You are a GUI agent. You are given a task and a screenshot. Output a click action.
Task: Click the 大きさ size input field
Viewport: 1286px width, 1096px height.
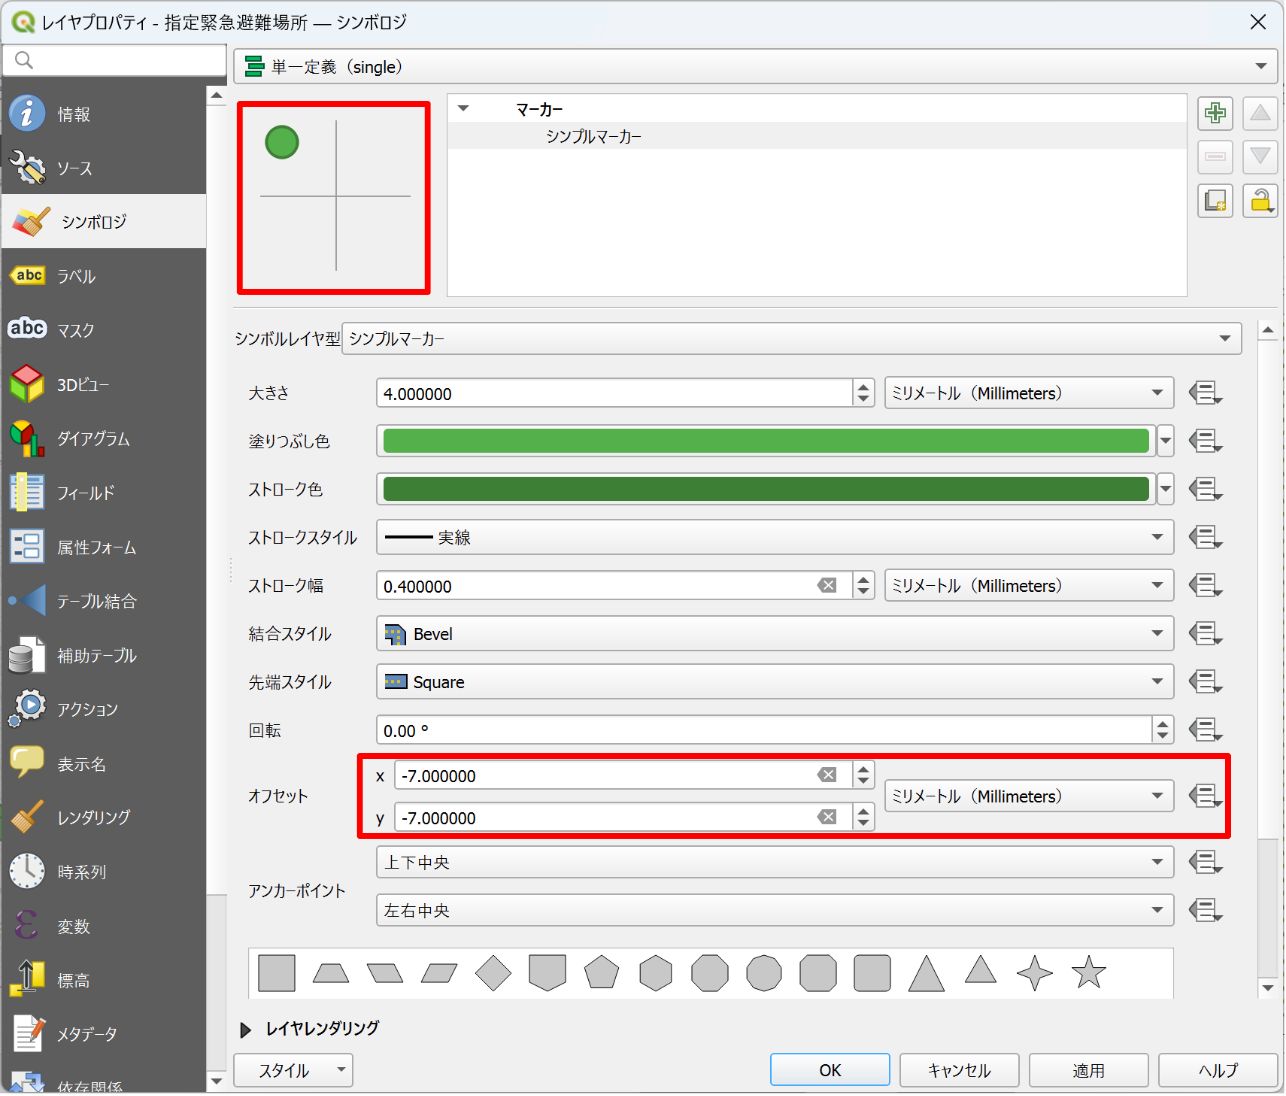pos(615,393)
